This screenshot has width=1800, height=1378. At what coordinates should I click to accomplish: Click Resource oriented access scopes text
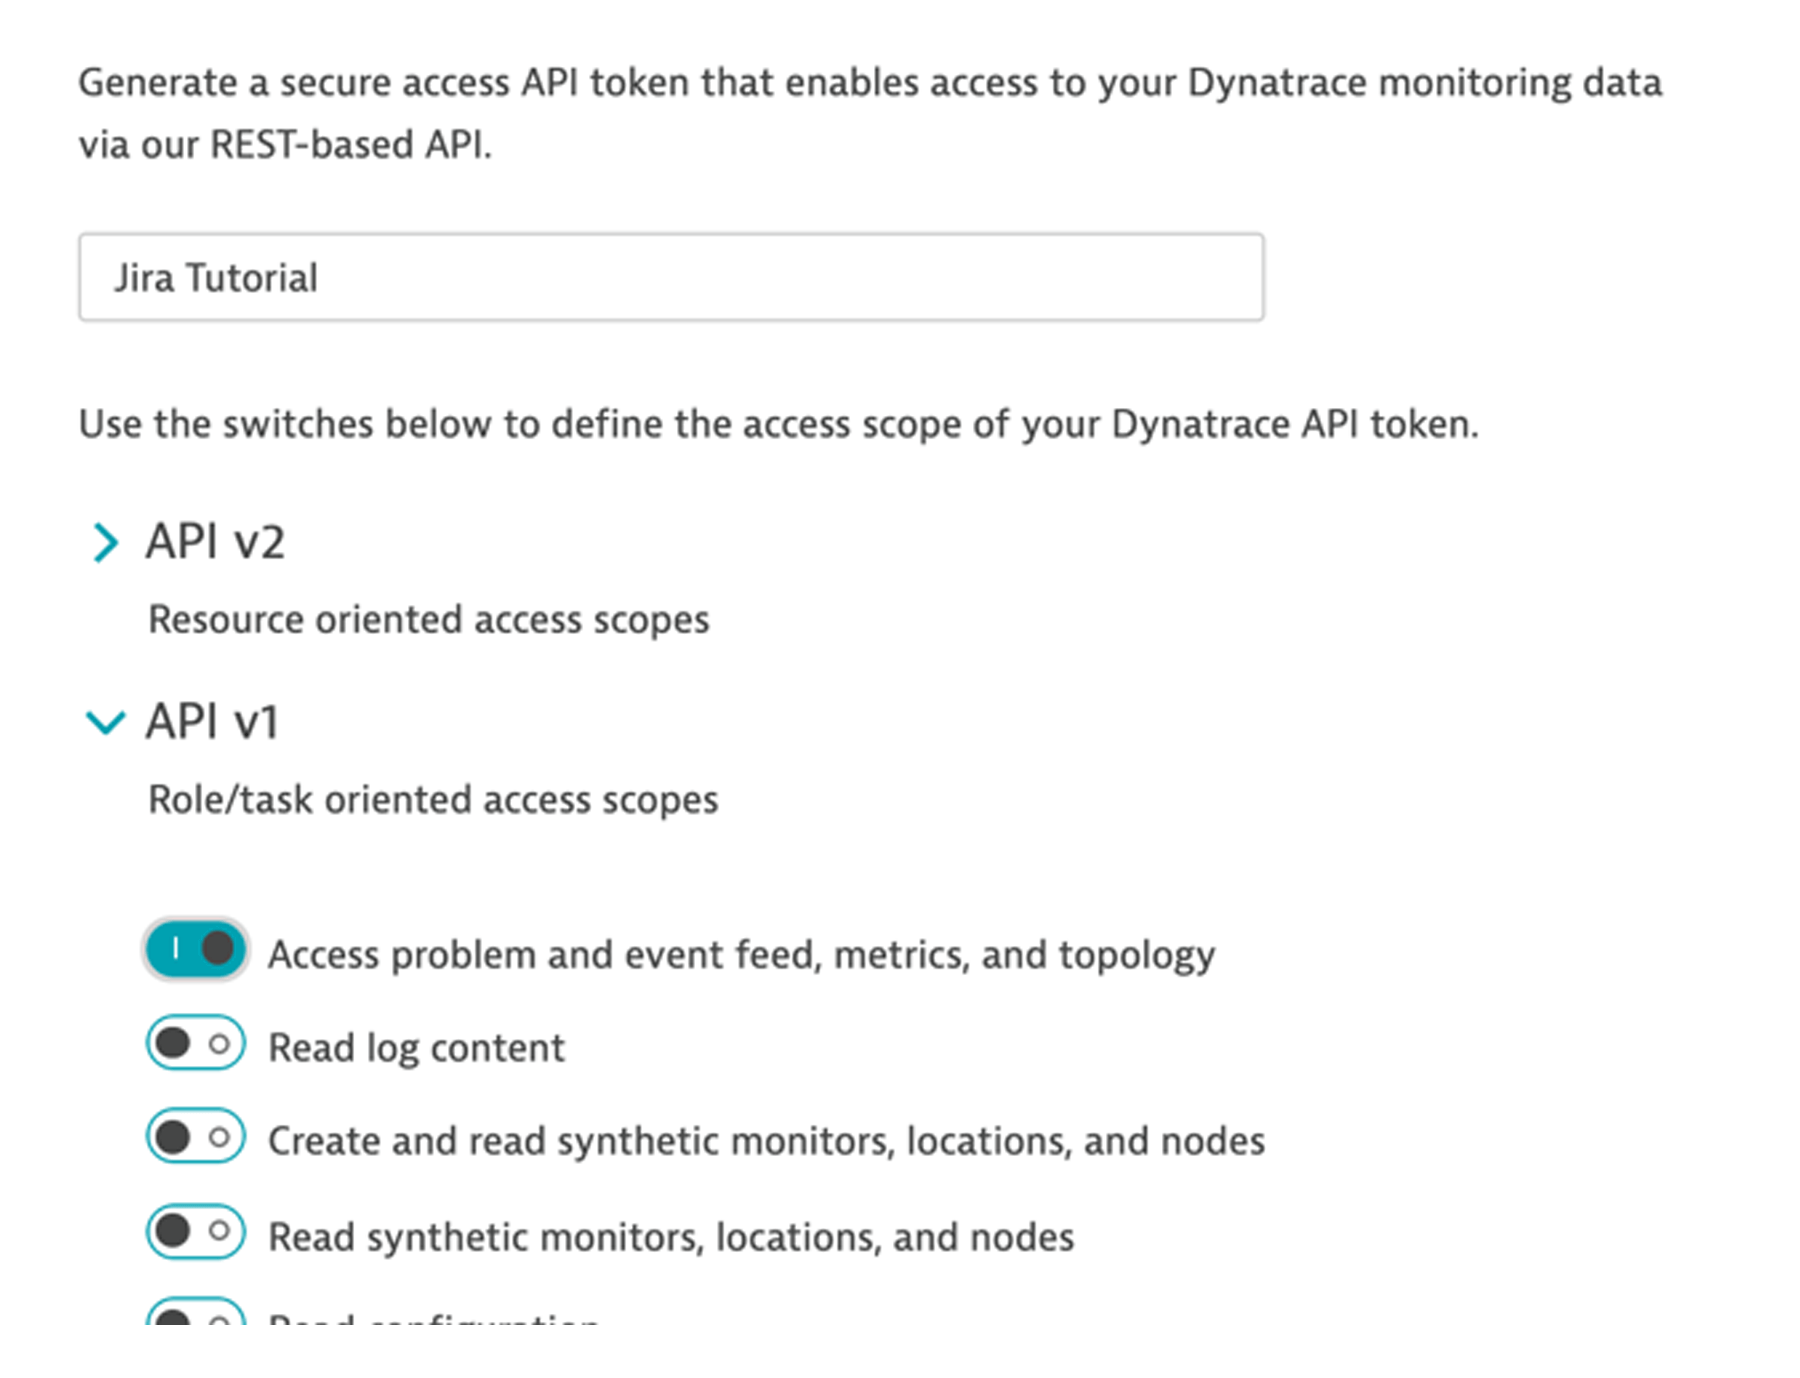tap(428, 618)
